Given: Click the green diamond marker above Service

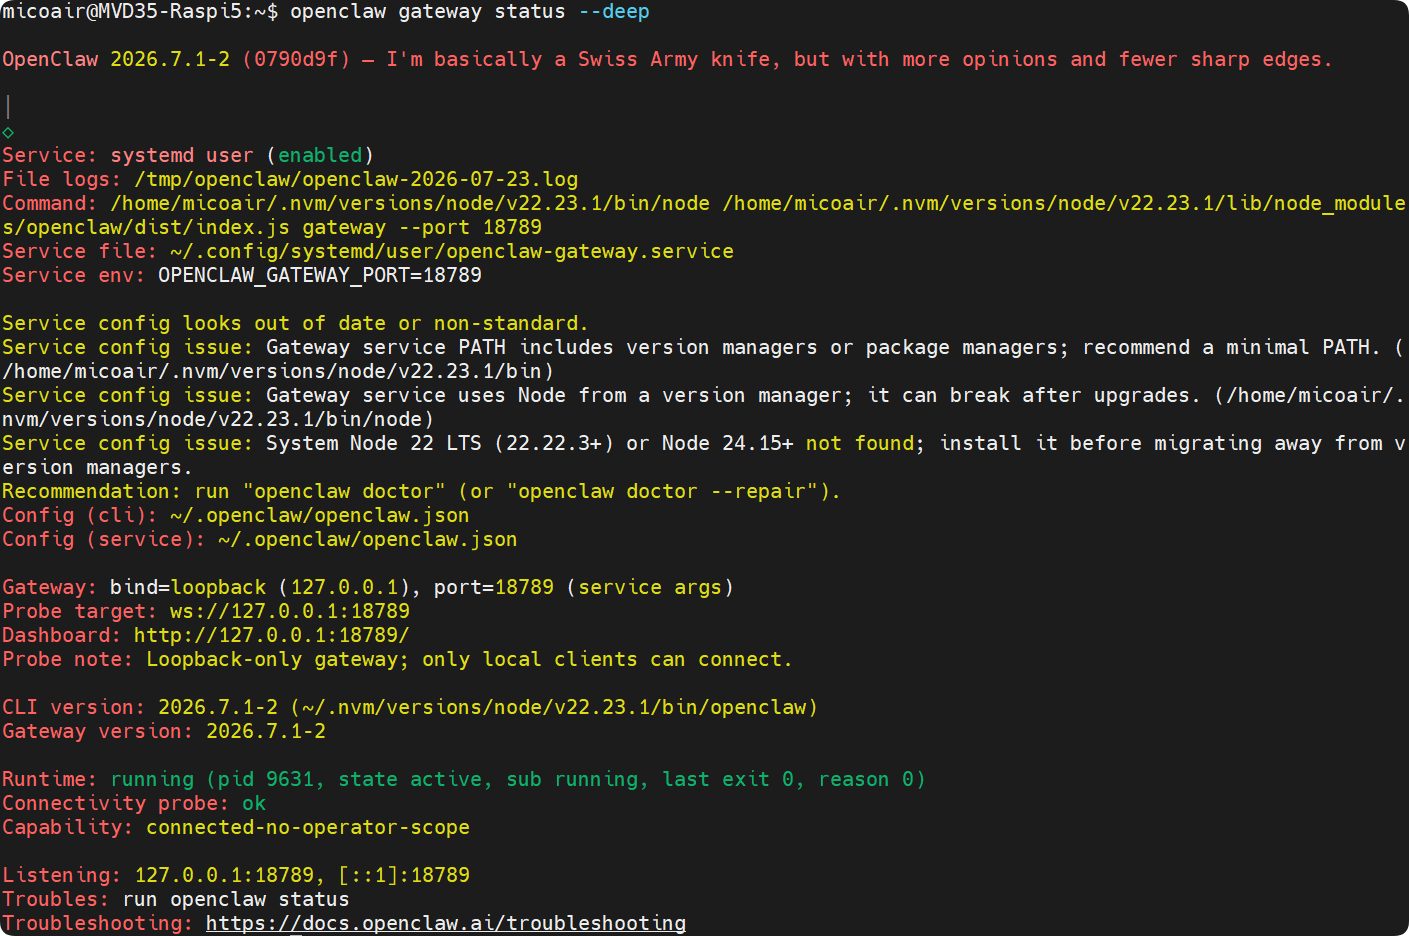Looking at the screenshot, I should (x=8, y=132).
